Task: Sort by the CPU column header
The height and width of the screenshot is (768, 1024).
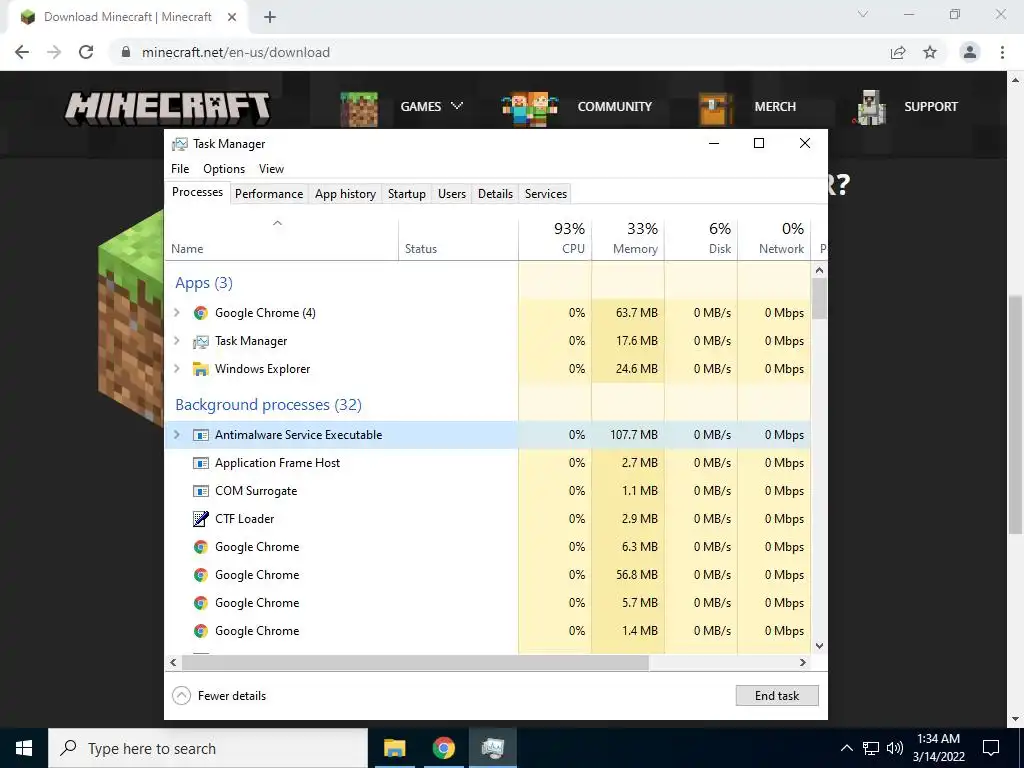Action: 555,238
